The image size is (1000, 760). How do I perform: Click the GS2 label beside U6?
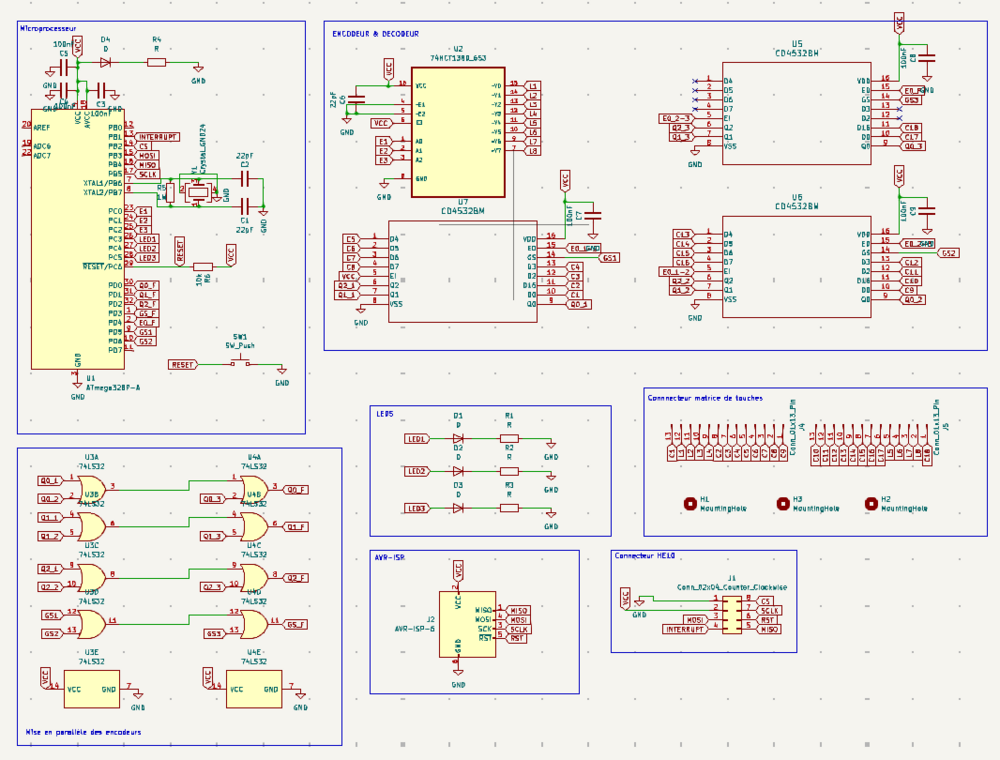pos(948,253)
